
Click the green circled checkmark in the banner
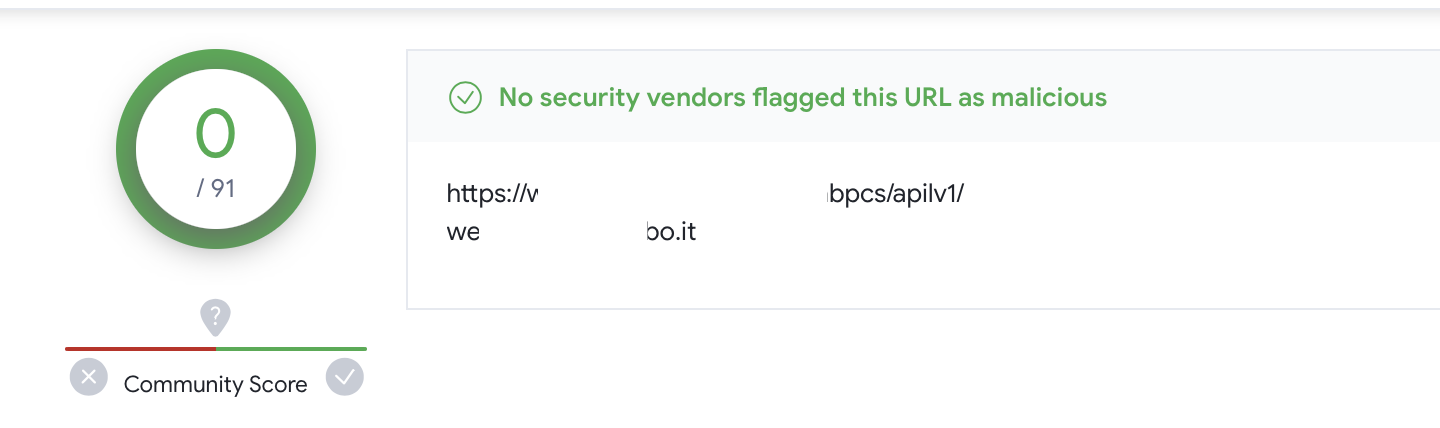[466, 97]
